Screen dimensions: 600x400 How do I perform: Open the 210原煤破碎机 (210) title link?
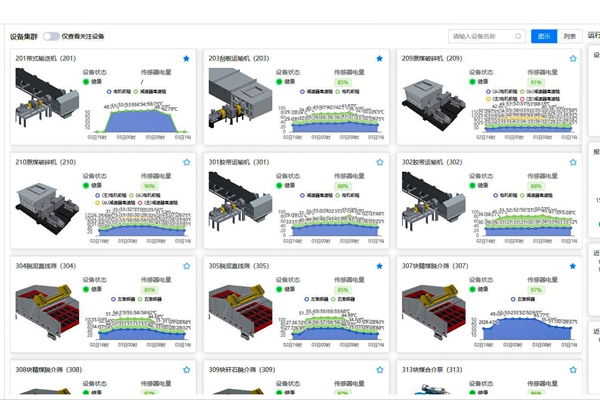click(x=46, y=162)
